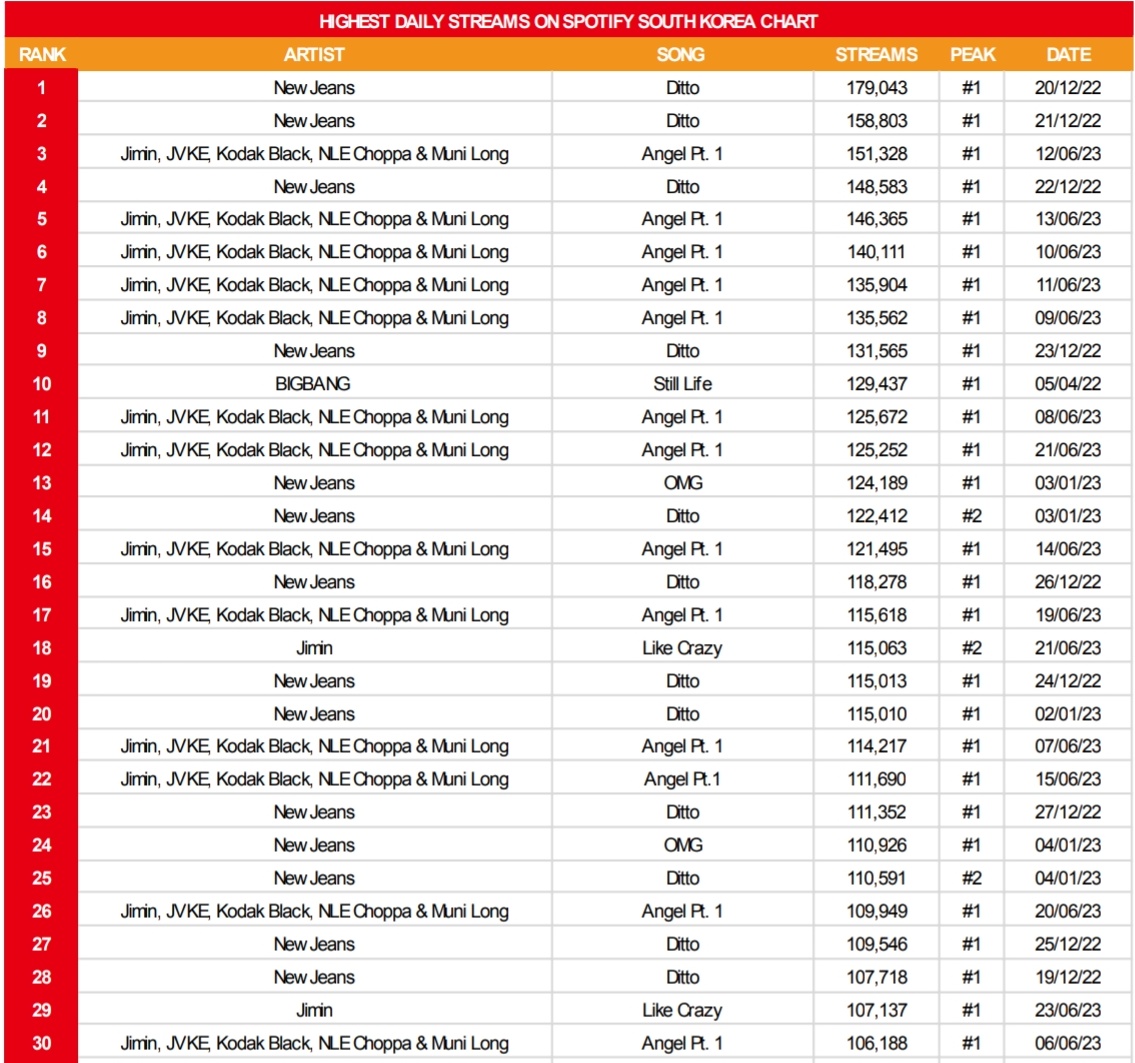The image size is (1135, 1063).
Task: Click the stream value 122,412
Action: point(877,516)
